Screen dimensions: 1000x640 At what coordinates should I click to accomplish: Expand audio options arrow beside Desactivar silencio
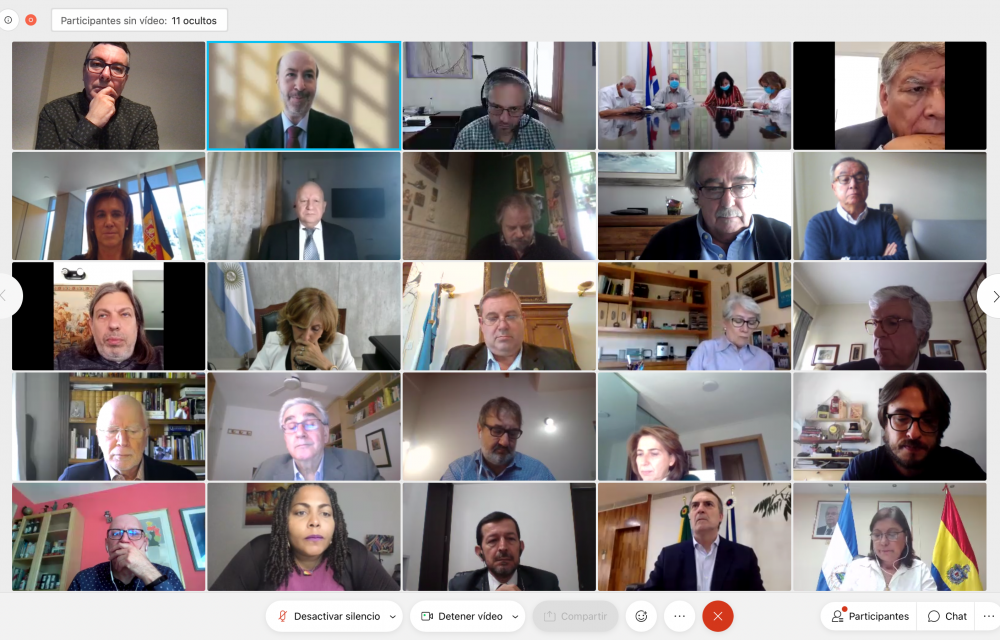click(x=393, y=616)
